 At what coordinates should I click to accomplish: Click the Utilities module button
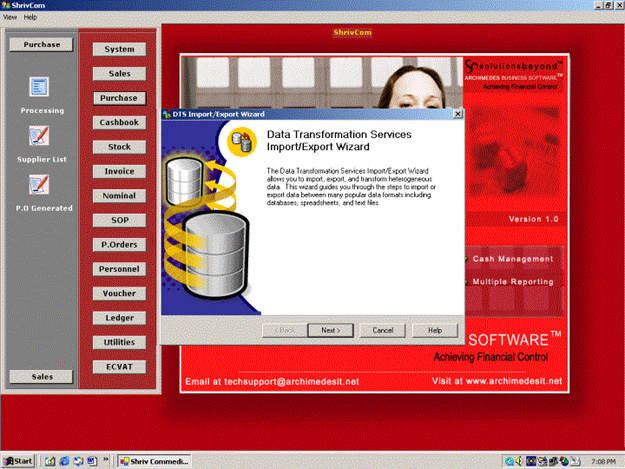[x=119, y=342]
